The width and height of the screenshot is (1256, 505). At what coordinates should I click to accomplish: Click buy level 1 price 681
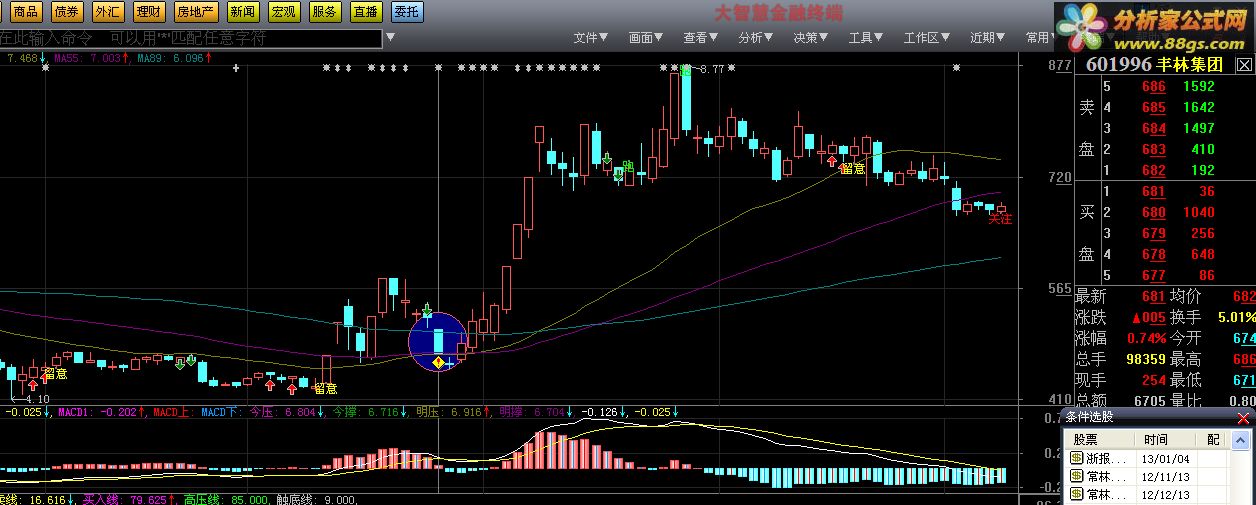click(x=1154, y=191)
